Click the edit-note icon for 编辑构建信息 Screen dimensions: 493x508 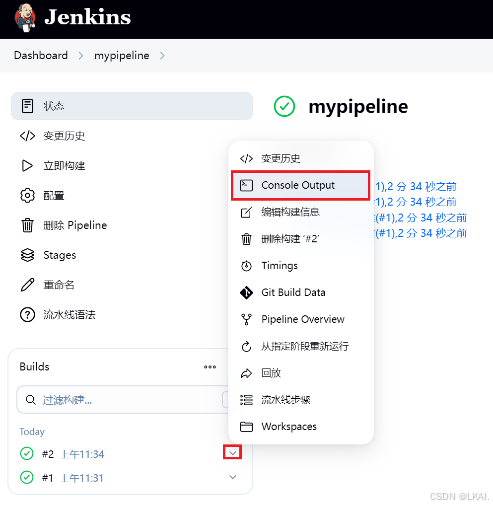(246, 212)
